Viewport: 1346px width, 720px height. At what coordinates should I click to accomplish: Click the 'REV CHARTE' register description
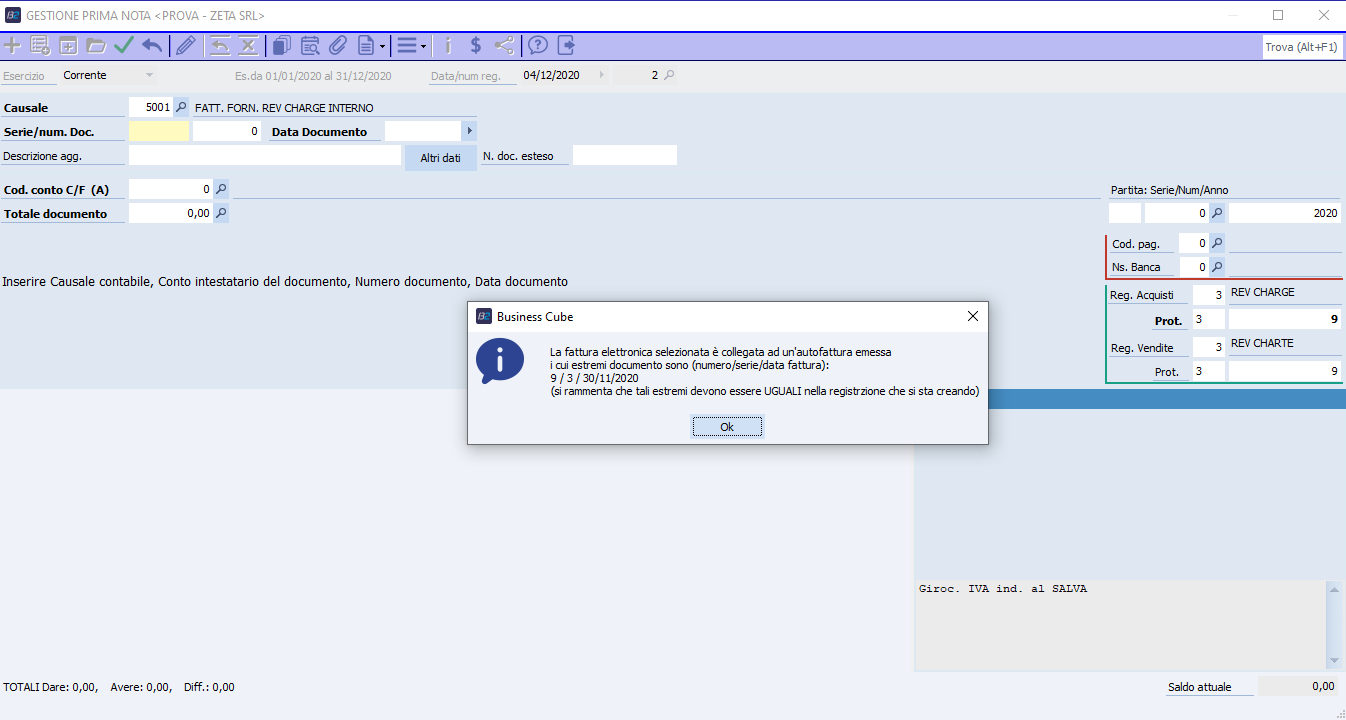coord(1262,343)
